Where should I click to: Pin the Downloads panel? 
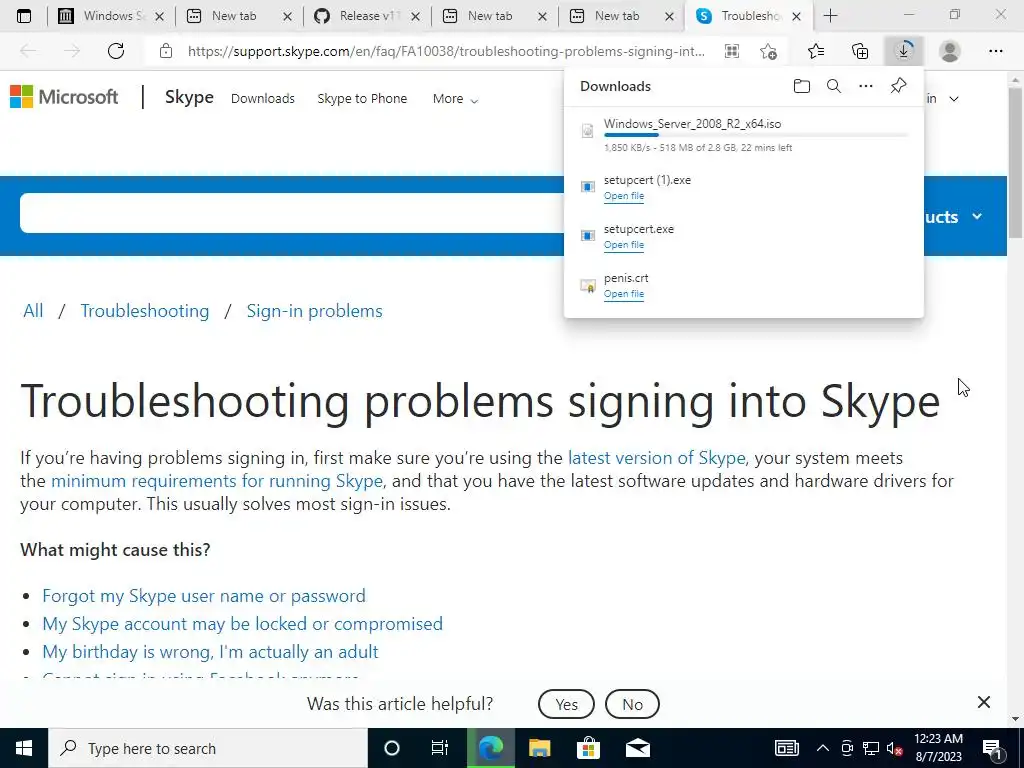point(899,86)
